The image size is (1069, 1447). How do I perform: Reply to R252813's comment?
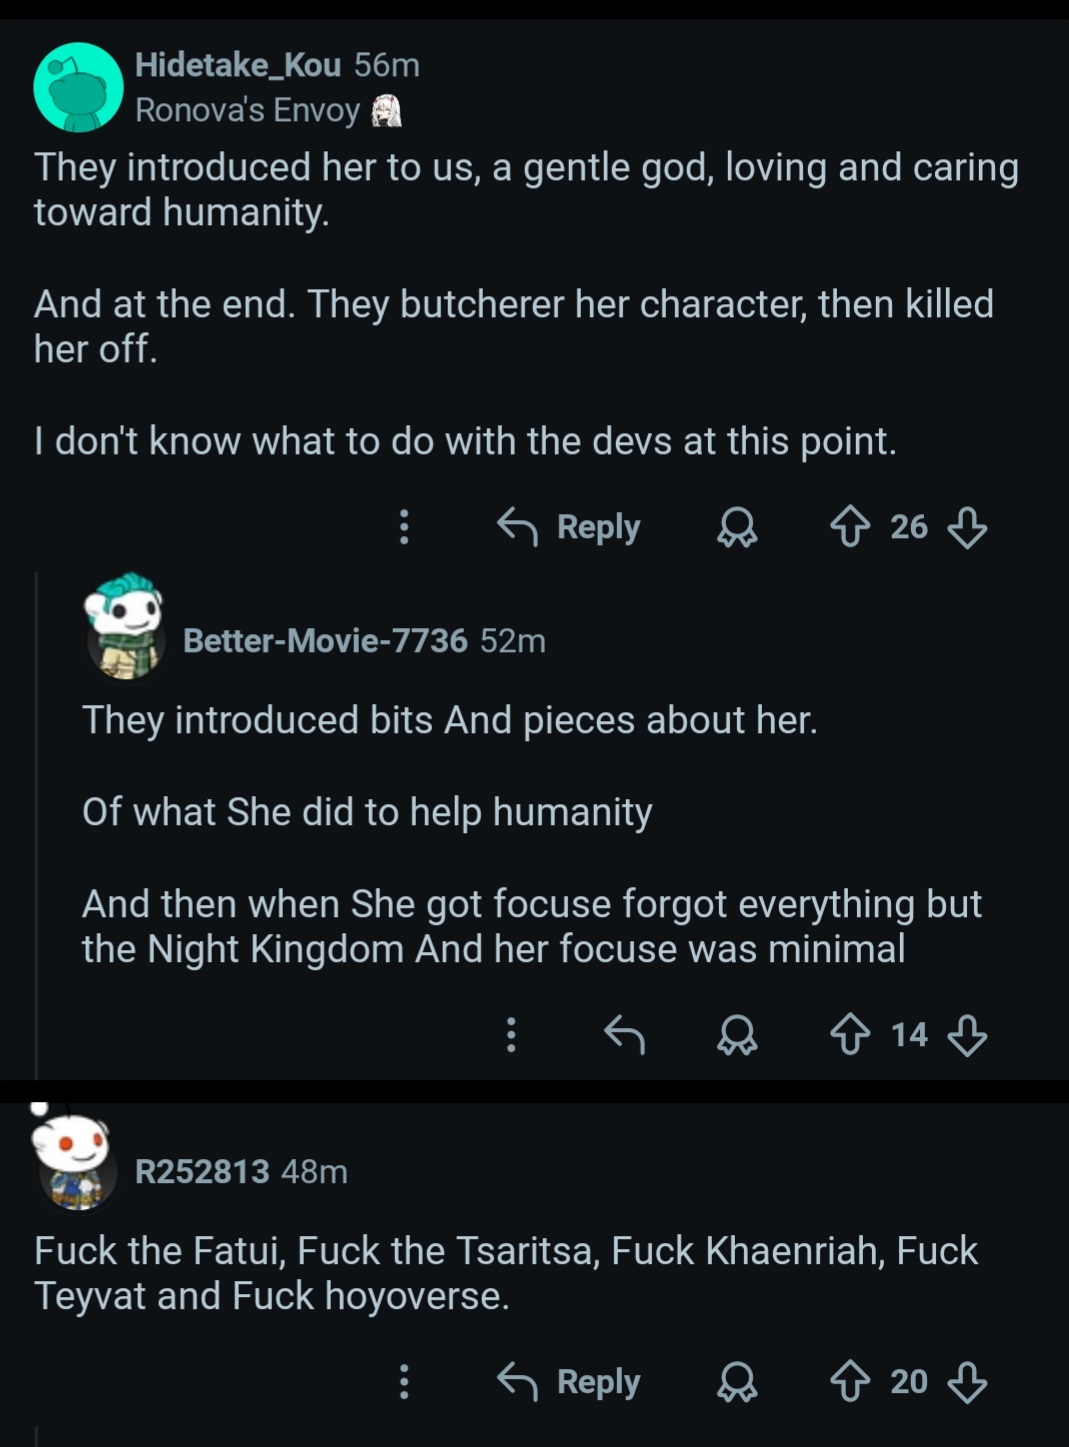coord(569,1381)
